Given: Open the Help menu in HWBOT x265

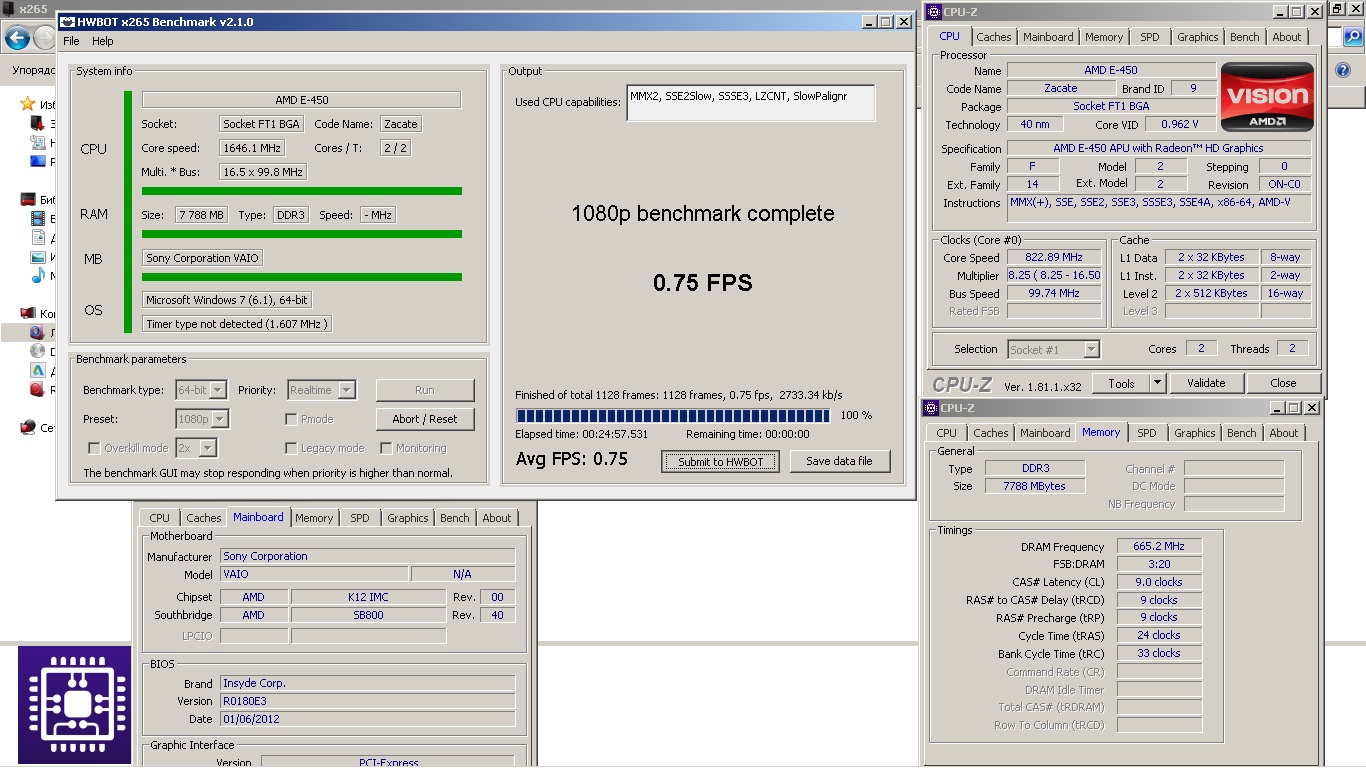Looking at the screenshot, I should pyautogui.click(x=103, y=41).
